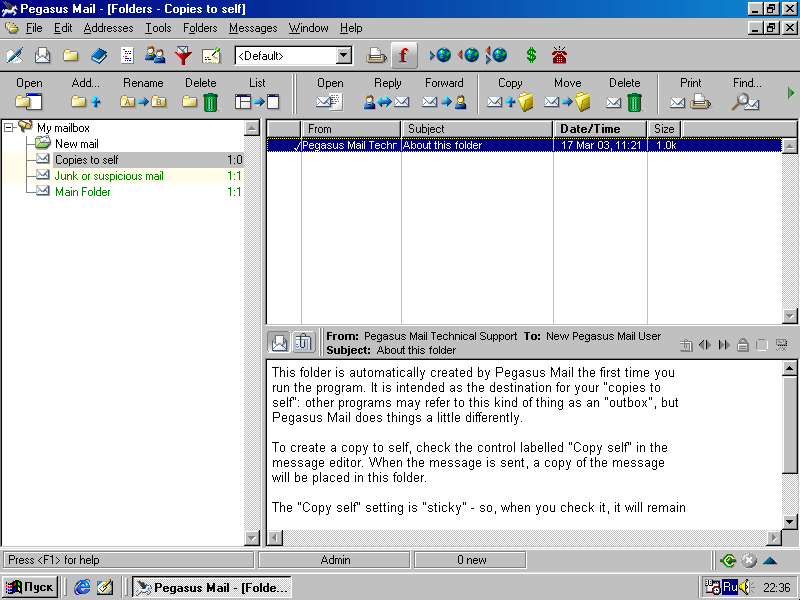Toggle attachments view button in preview pane
This screenshot has width=800, height=600.
304,342
